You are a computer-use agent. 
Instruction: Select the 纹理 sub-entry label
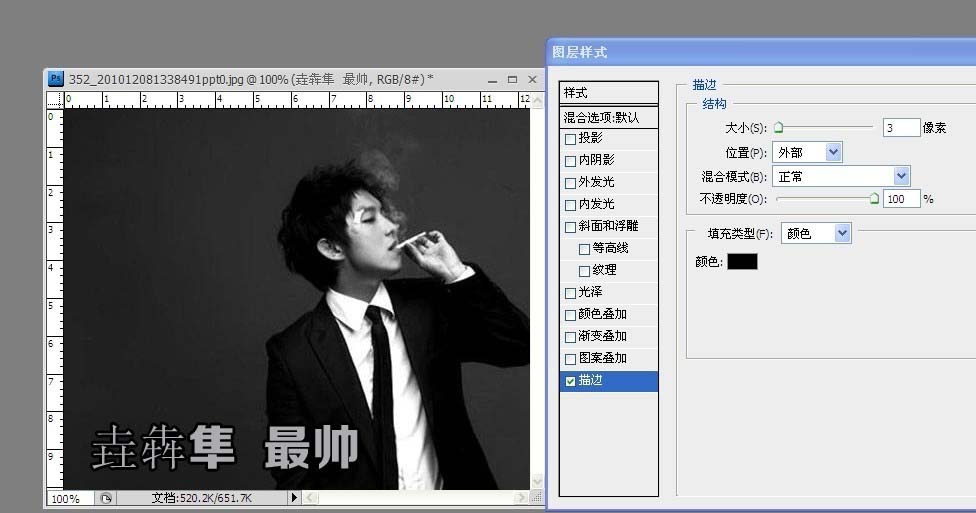click(x=604, y=270)
